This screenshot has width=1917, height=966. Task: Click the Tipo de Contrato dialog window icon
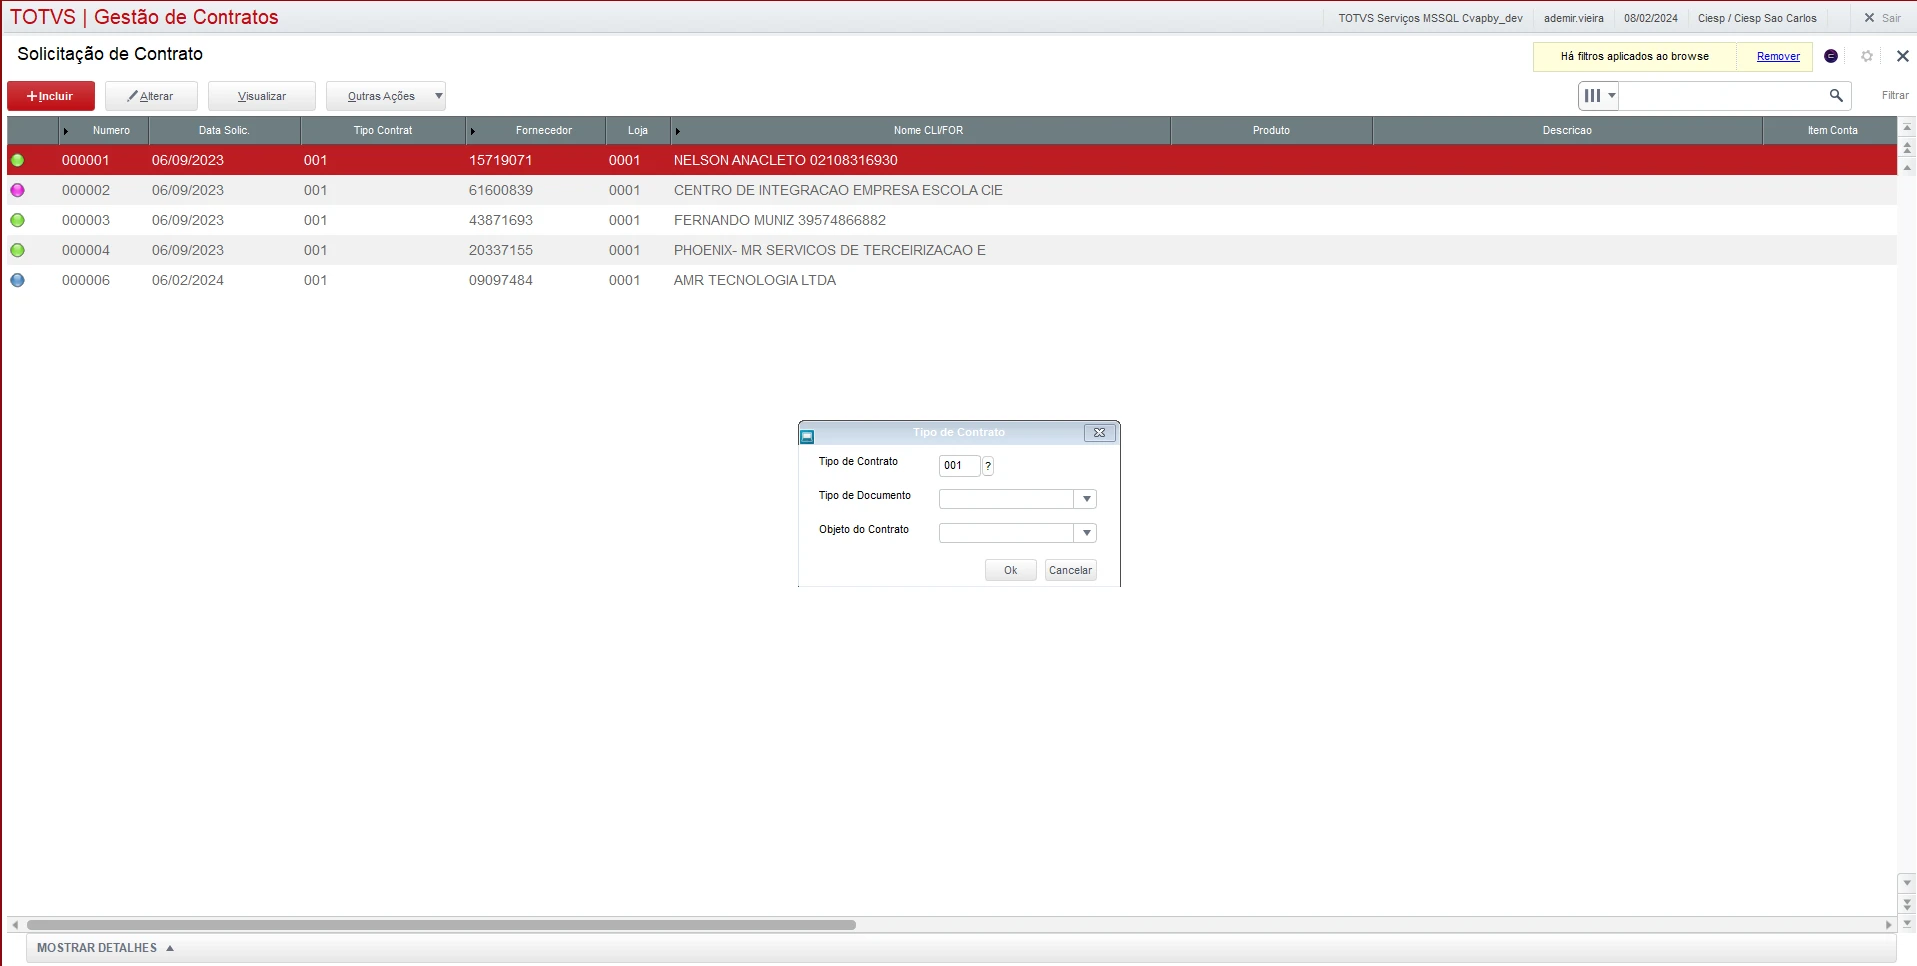coord(808,436)
